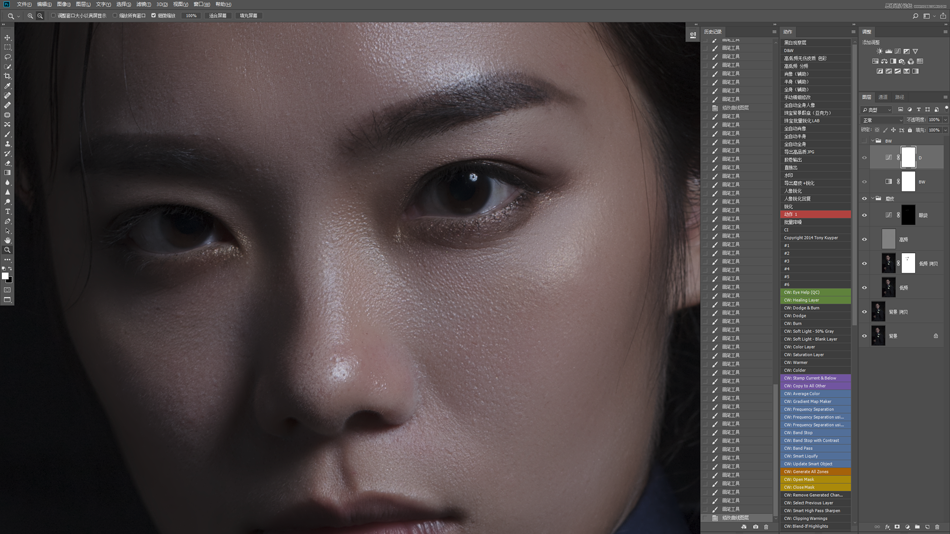Click the search icon in the top right
Screen dimensions: 950x534
[x=915, y=16]
